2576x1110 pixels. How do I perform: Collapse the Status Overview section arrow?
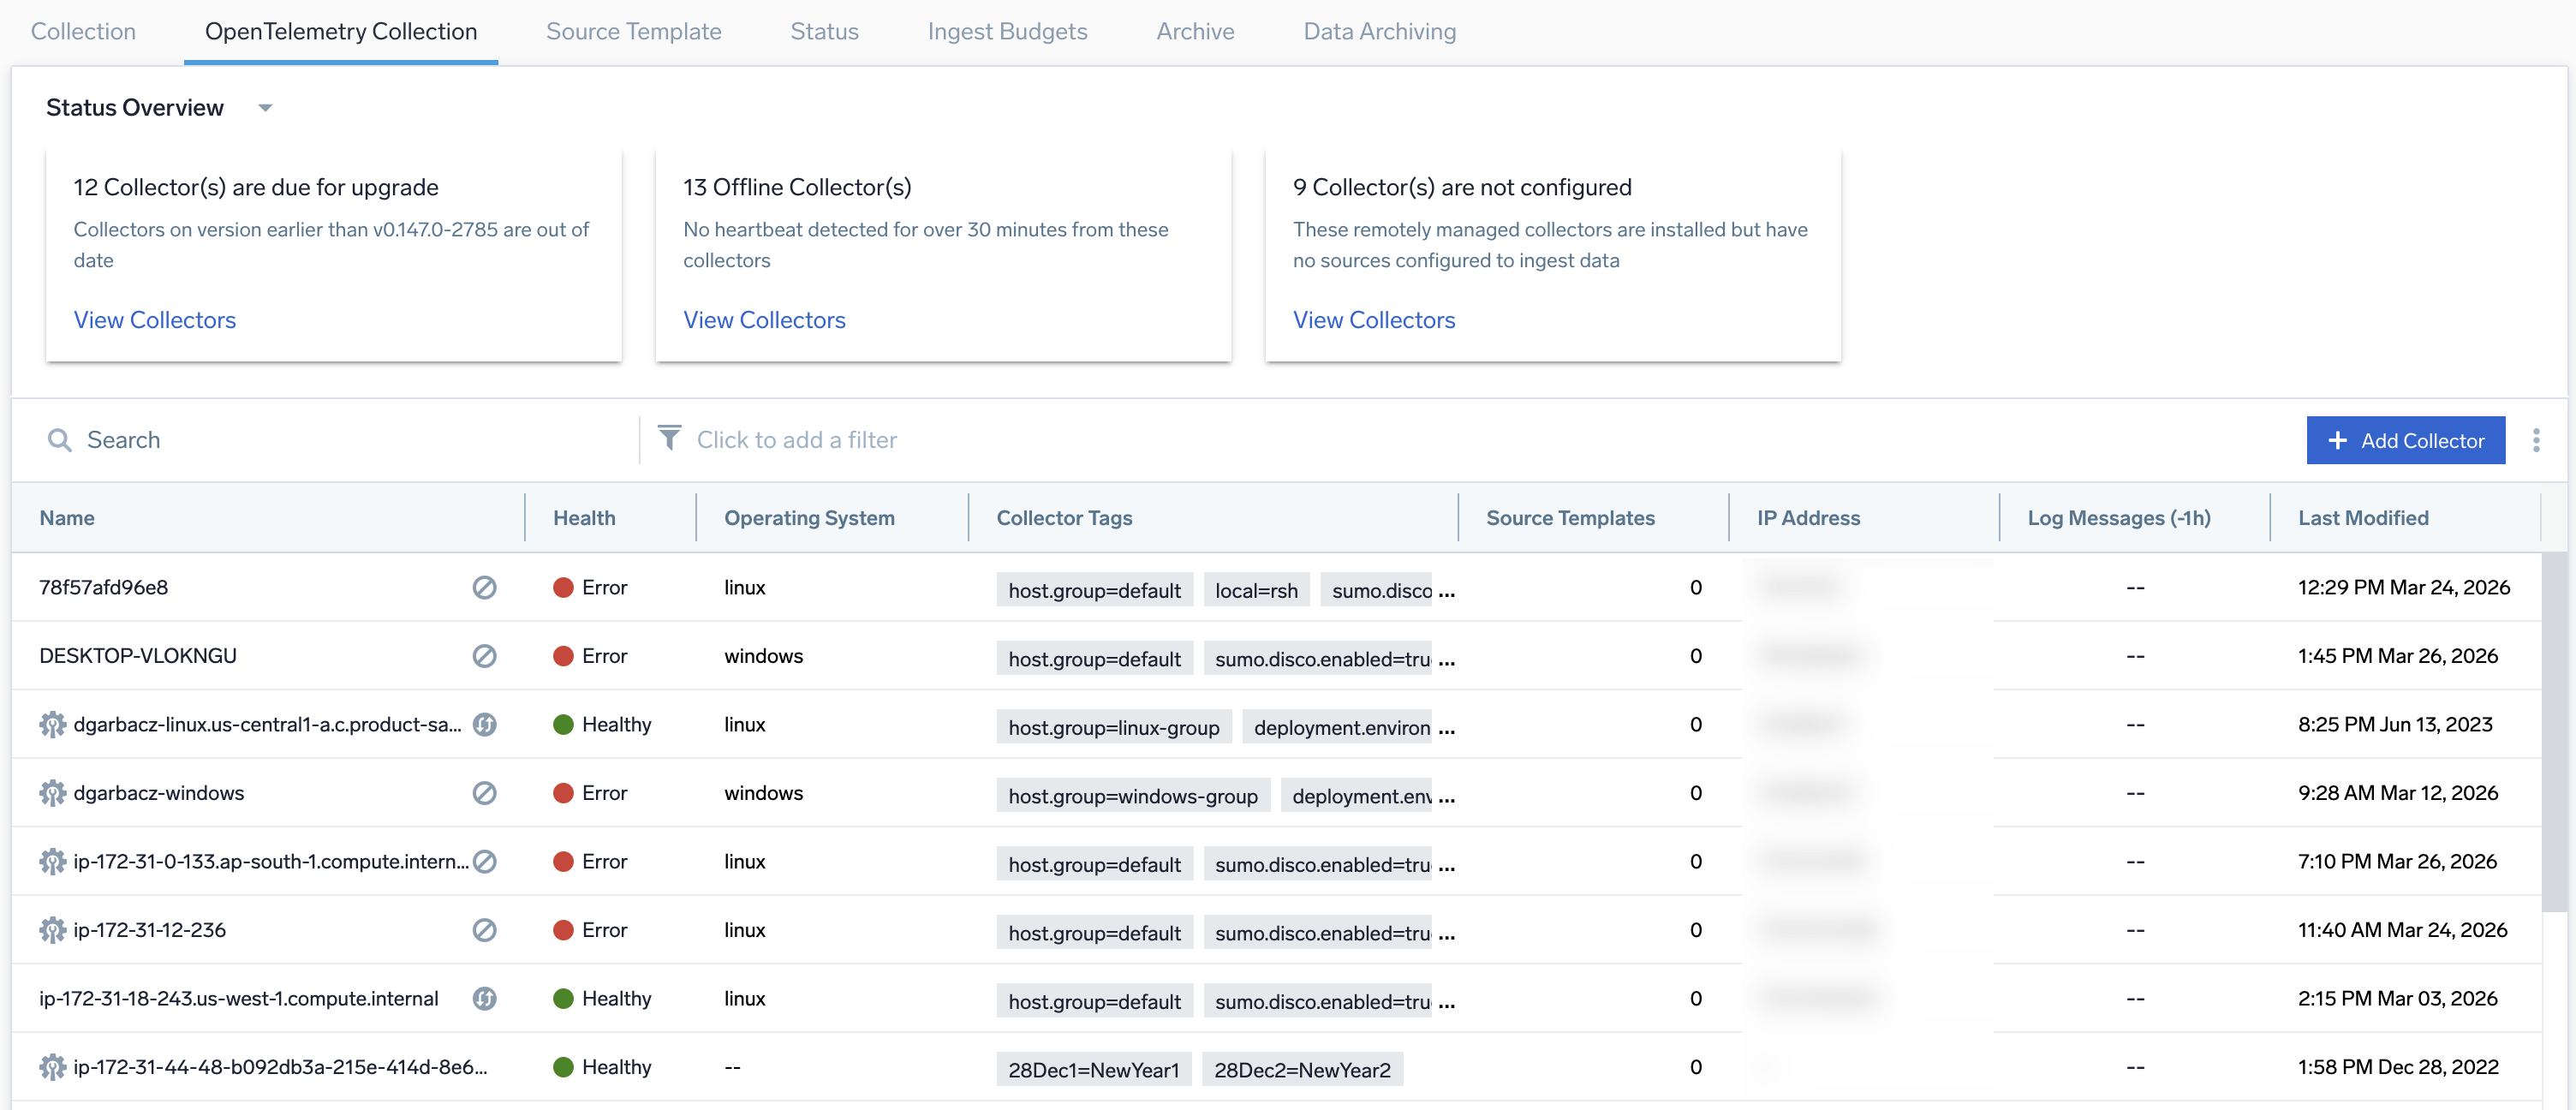tap(265, 108)
